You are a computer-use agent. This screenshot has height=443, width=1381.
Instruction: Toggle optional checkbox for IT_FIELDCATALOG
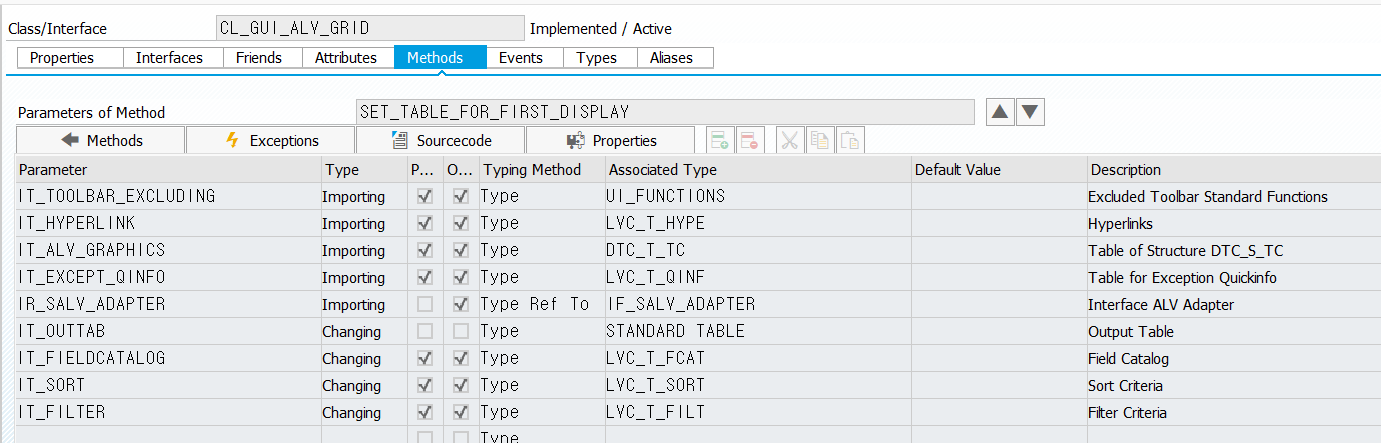point(461,358)
